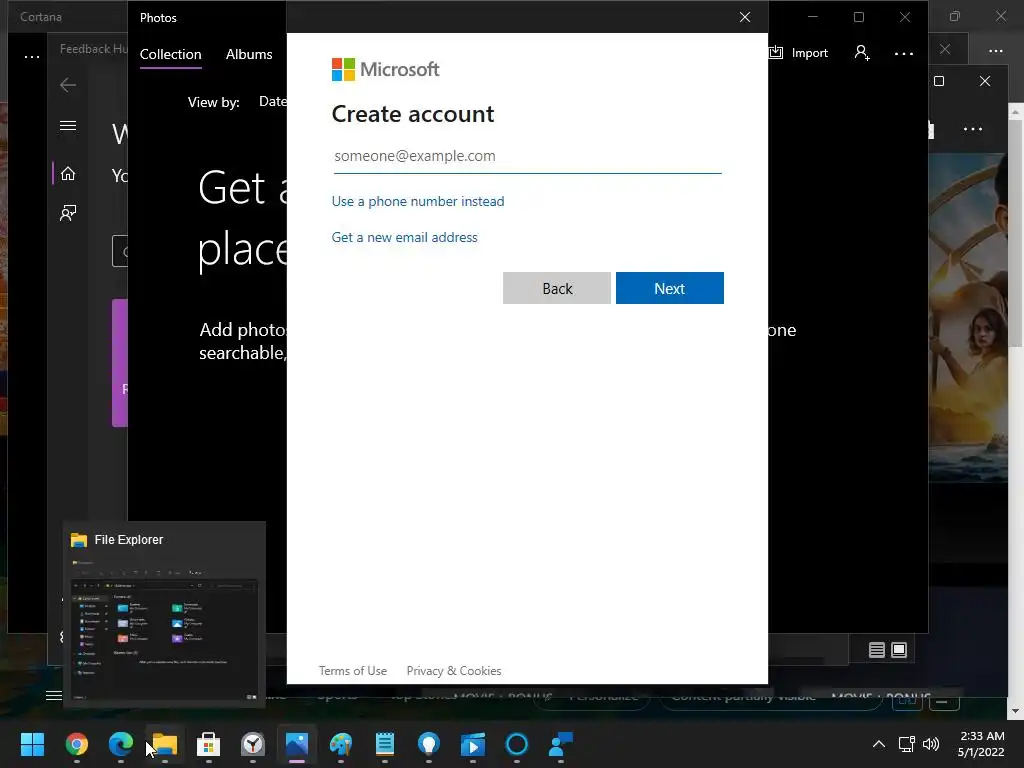Click Use a phone number instead
Screen dimensions: 1024x768
(x=418, y=201)
